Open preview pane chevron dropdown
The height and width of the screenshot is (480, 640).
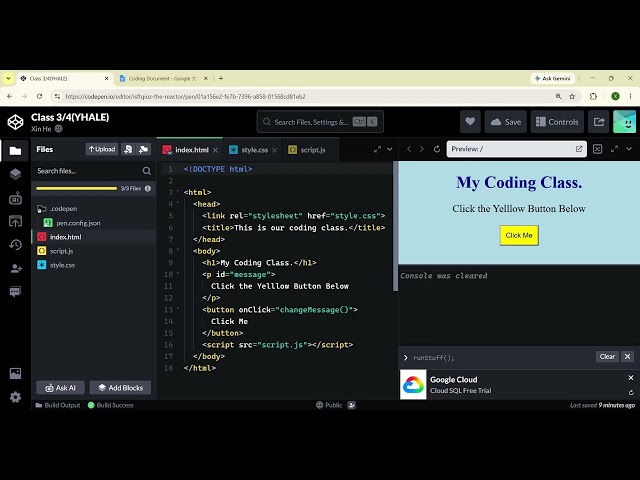[x=629, y=149]
